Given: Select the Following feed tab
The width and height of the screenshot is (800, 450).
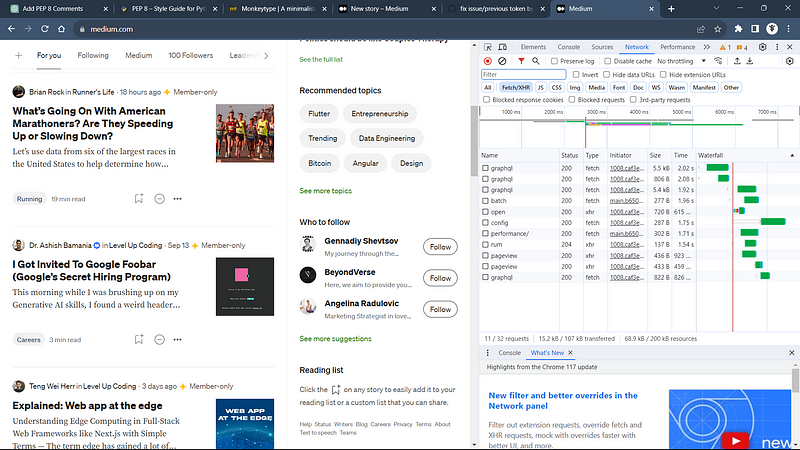Looking at the screenshot, I should coord(93,55).
